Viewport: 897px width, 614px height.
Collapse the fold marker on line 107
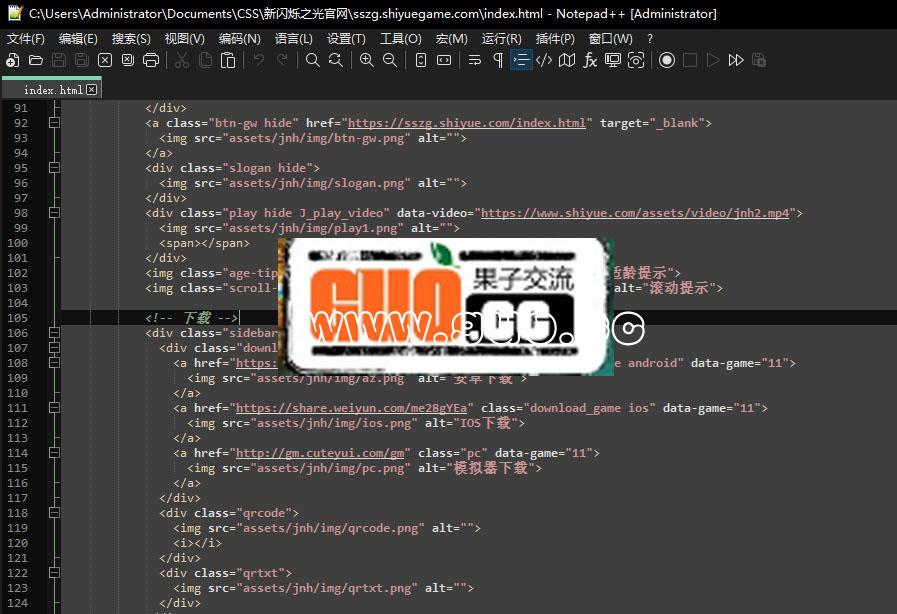tap(54, 347)
